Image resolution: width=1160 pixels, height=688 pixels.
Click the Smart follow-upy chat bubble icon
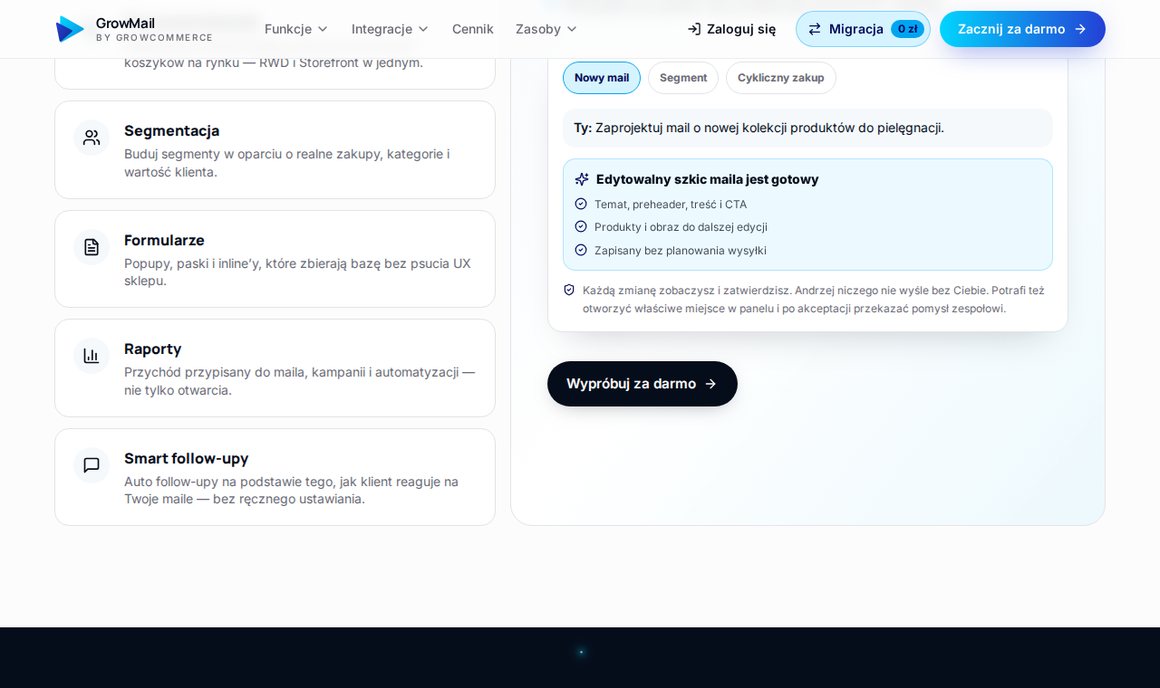point(92,465)
